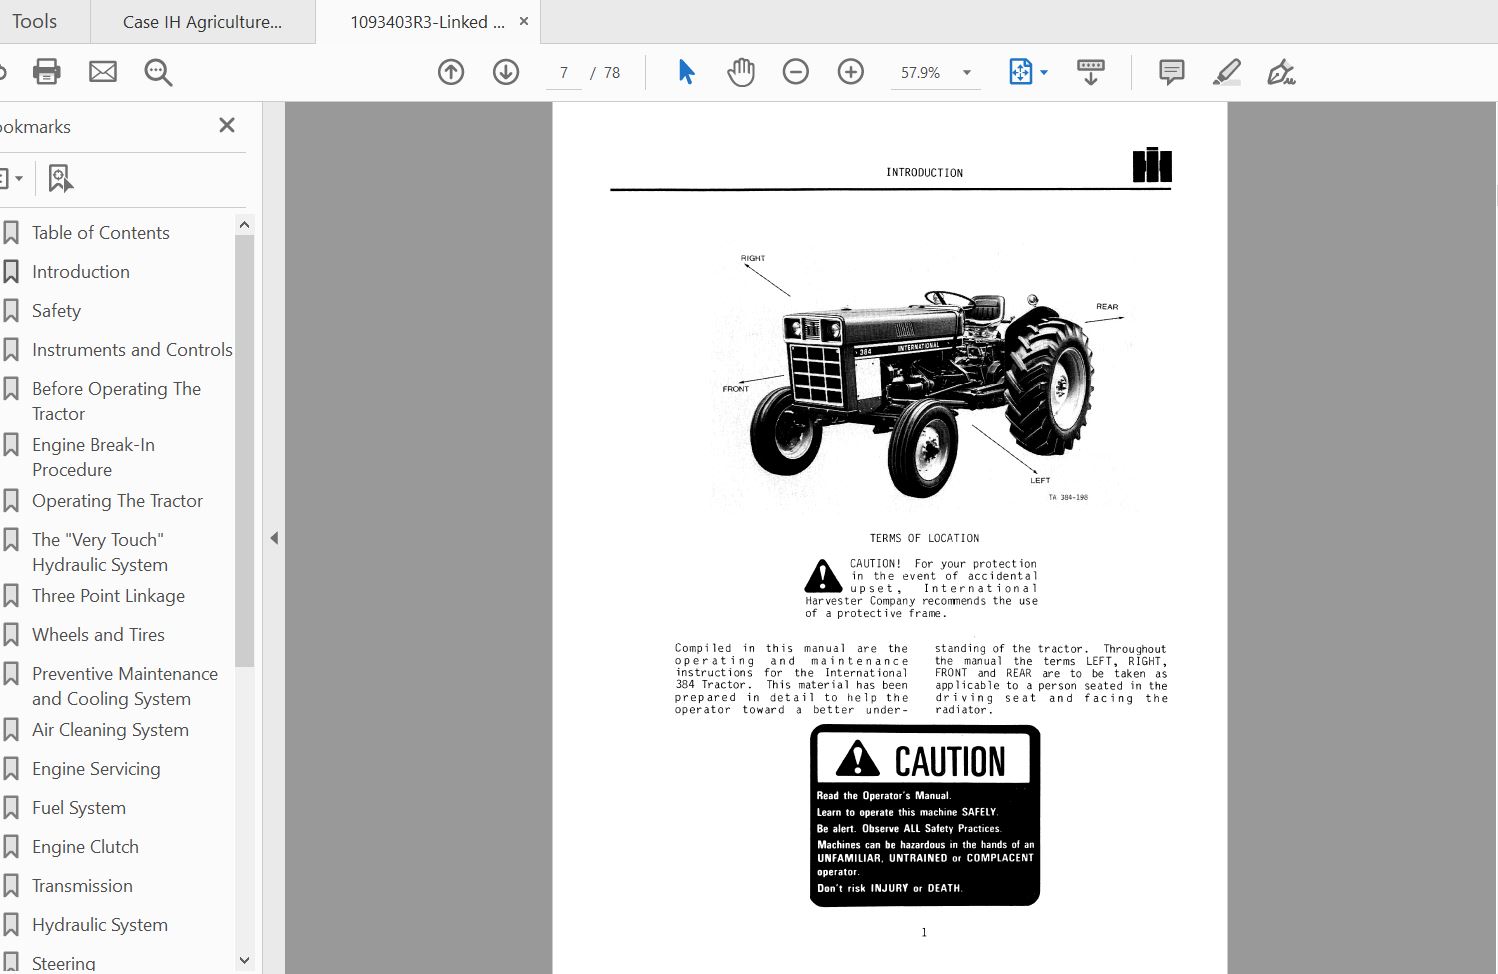This screenshot has height=974, width=1498.
Task: Go to next page with down arrow
Action: point(506,72)
